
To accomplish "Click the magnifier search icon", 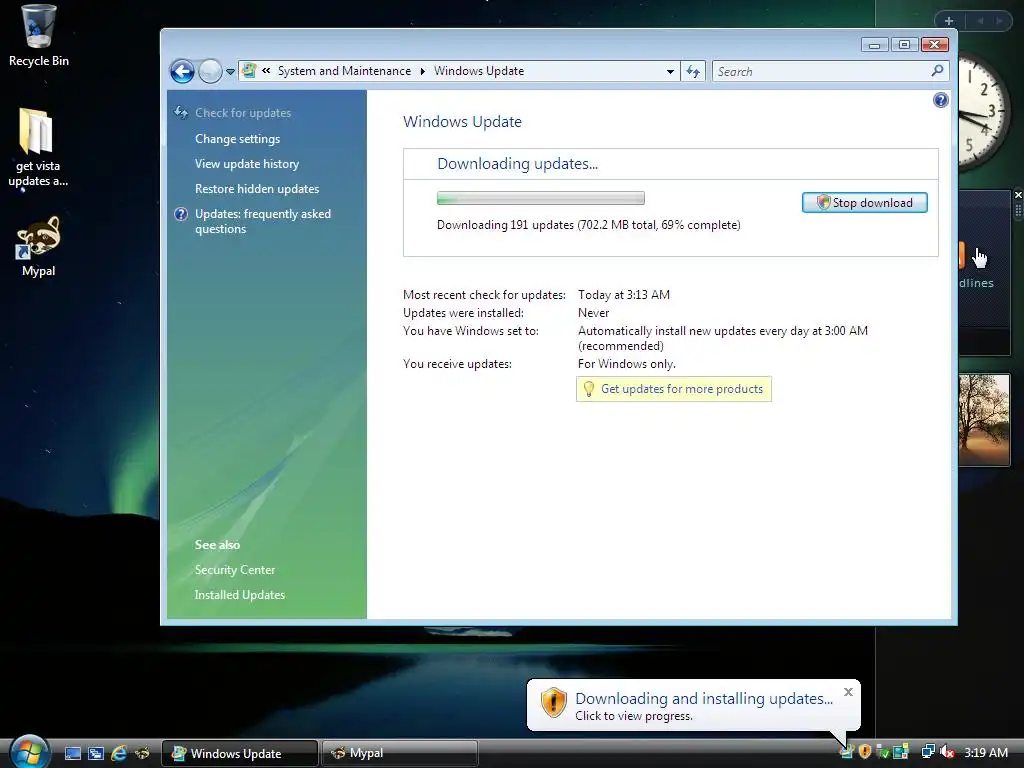I will 938,71.
